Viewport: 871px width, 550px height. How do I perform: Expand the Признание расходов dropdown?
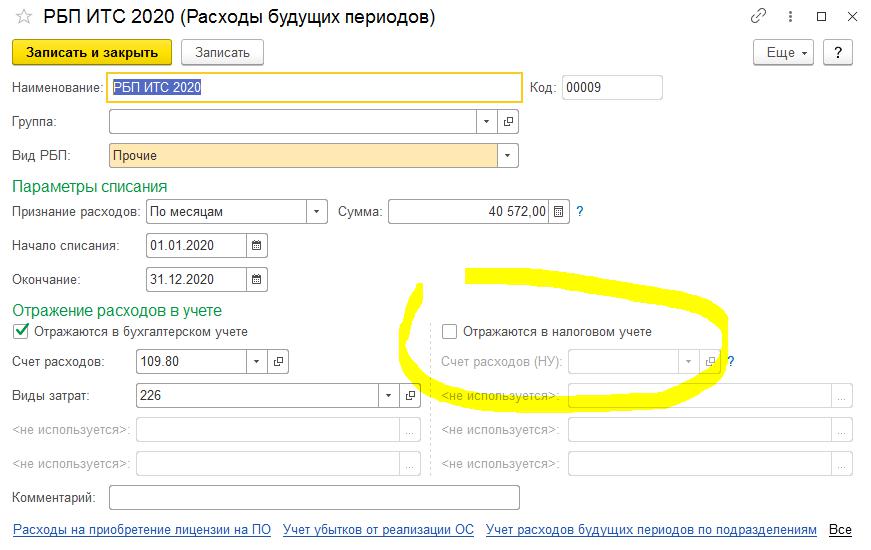tap(316, 212)
